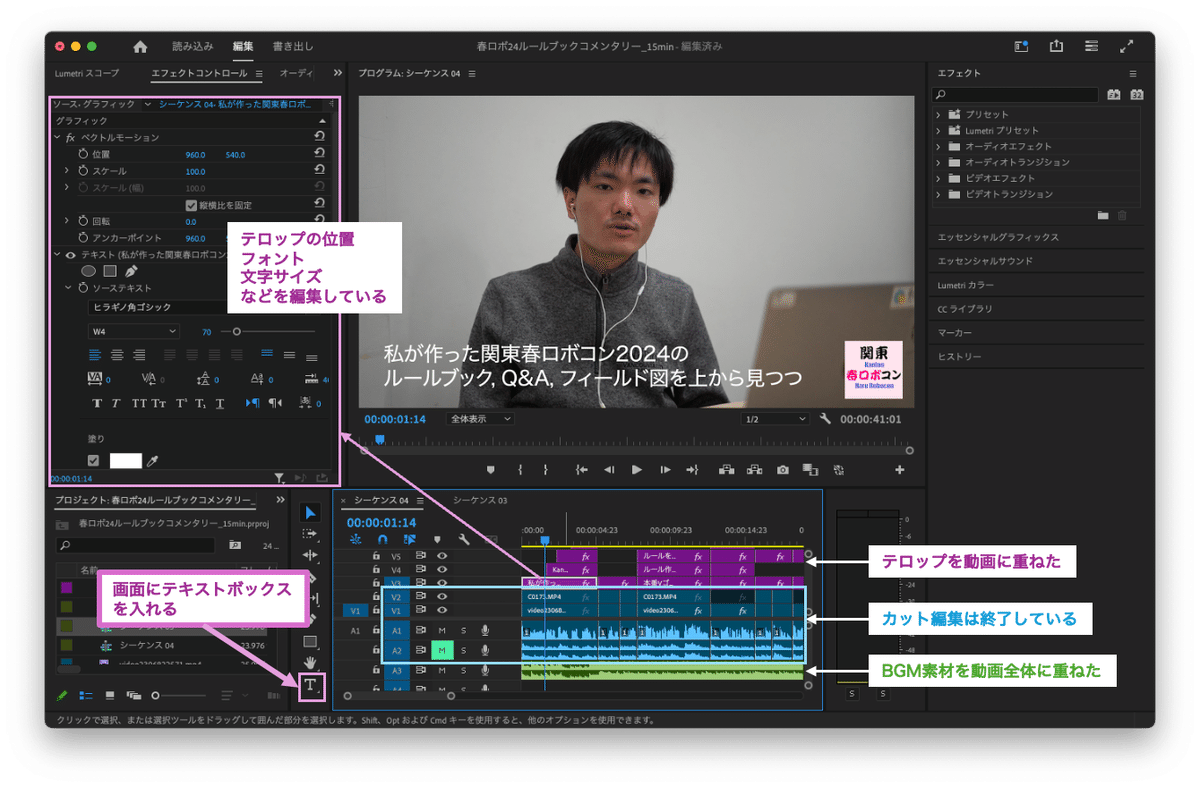
Task: Play the program monitor video
Action: [x=636, y=469]
